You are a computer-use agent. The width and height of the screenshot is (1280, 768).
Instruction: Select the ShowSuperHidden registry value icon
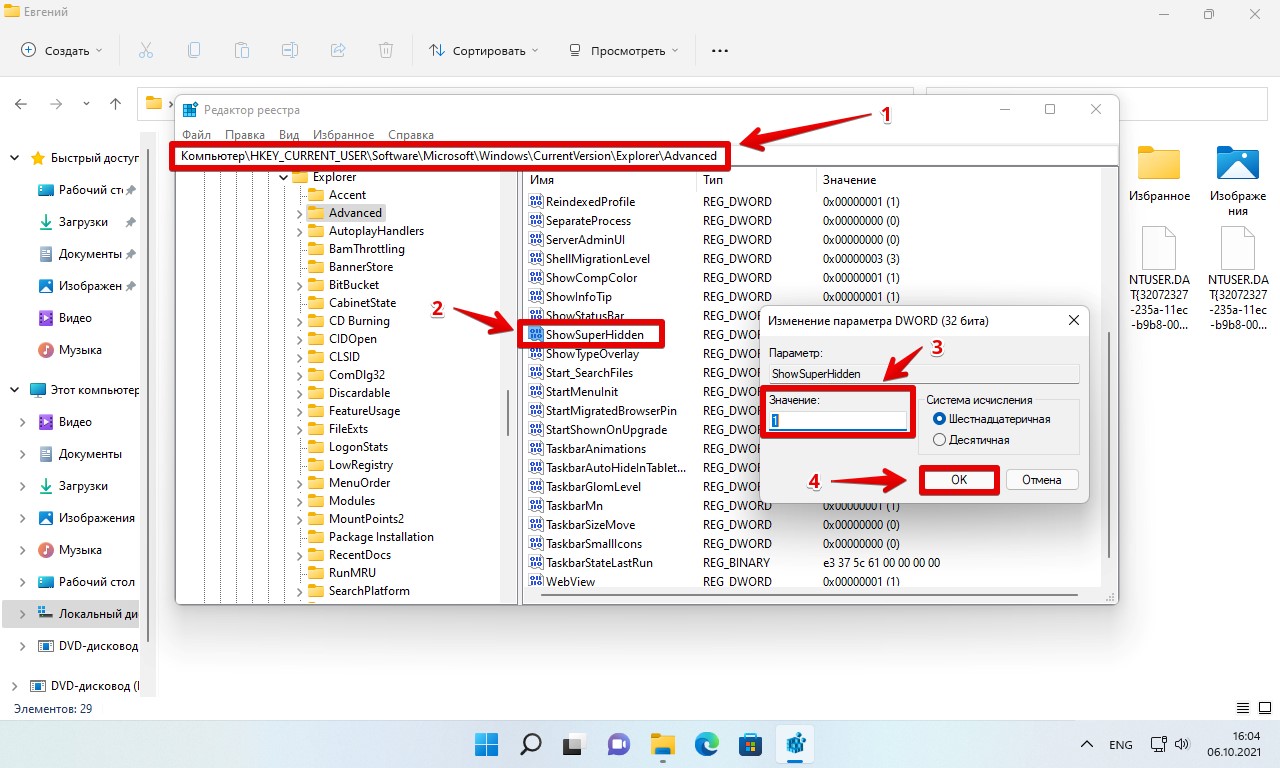[x=535, y=334]
